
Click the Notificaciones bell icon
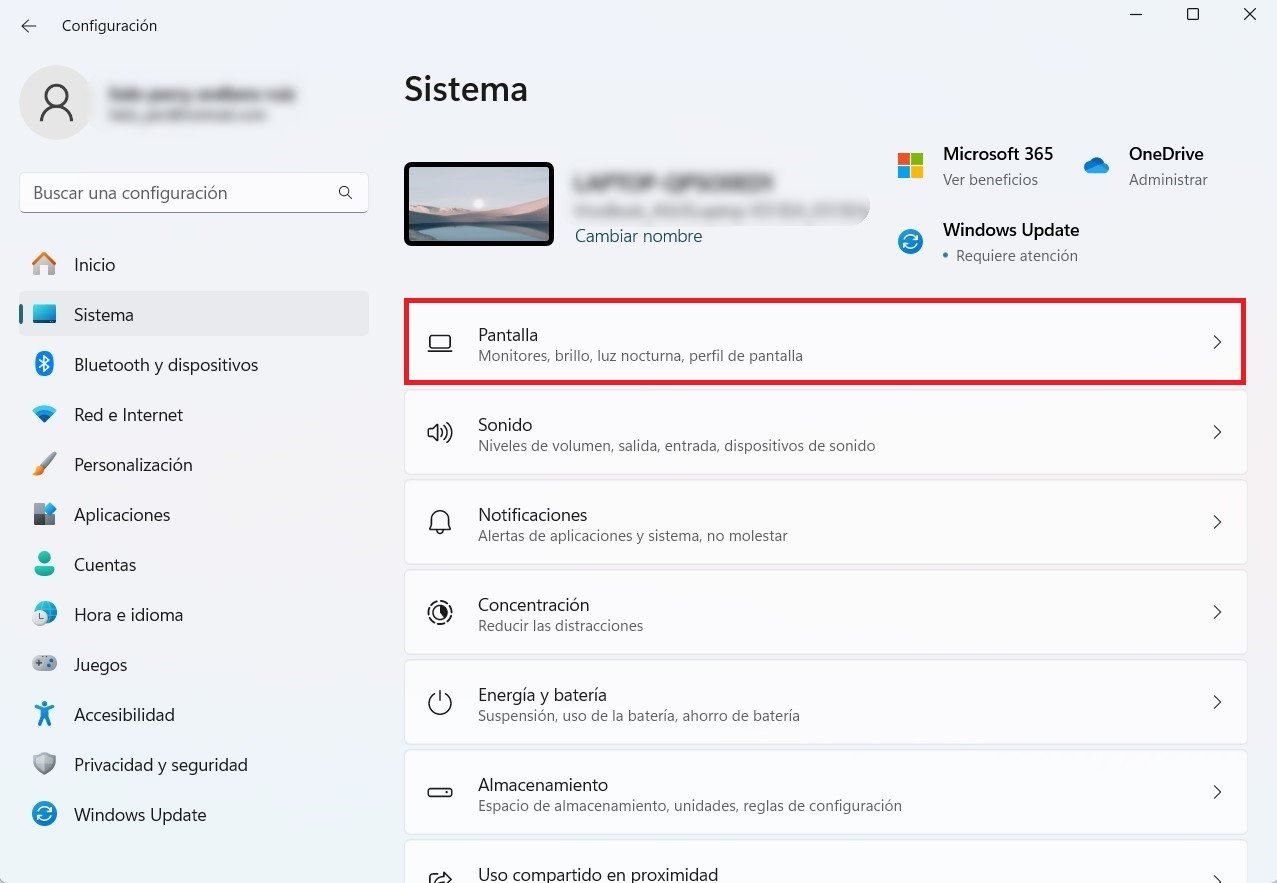click(440, 522)
